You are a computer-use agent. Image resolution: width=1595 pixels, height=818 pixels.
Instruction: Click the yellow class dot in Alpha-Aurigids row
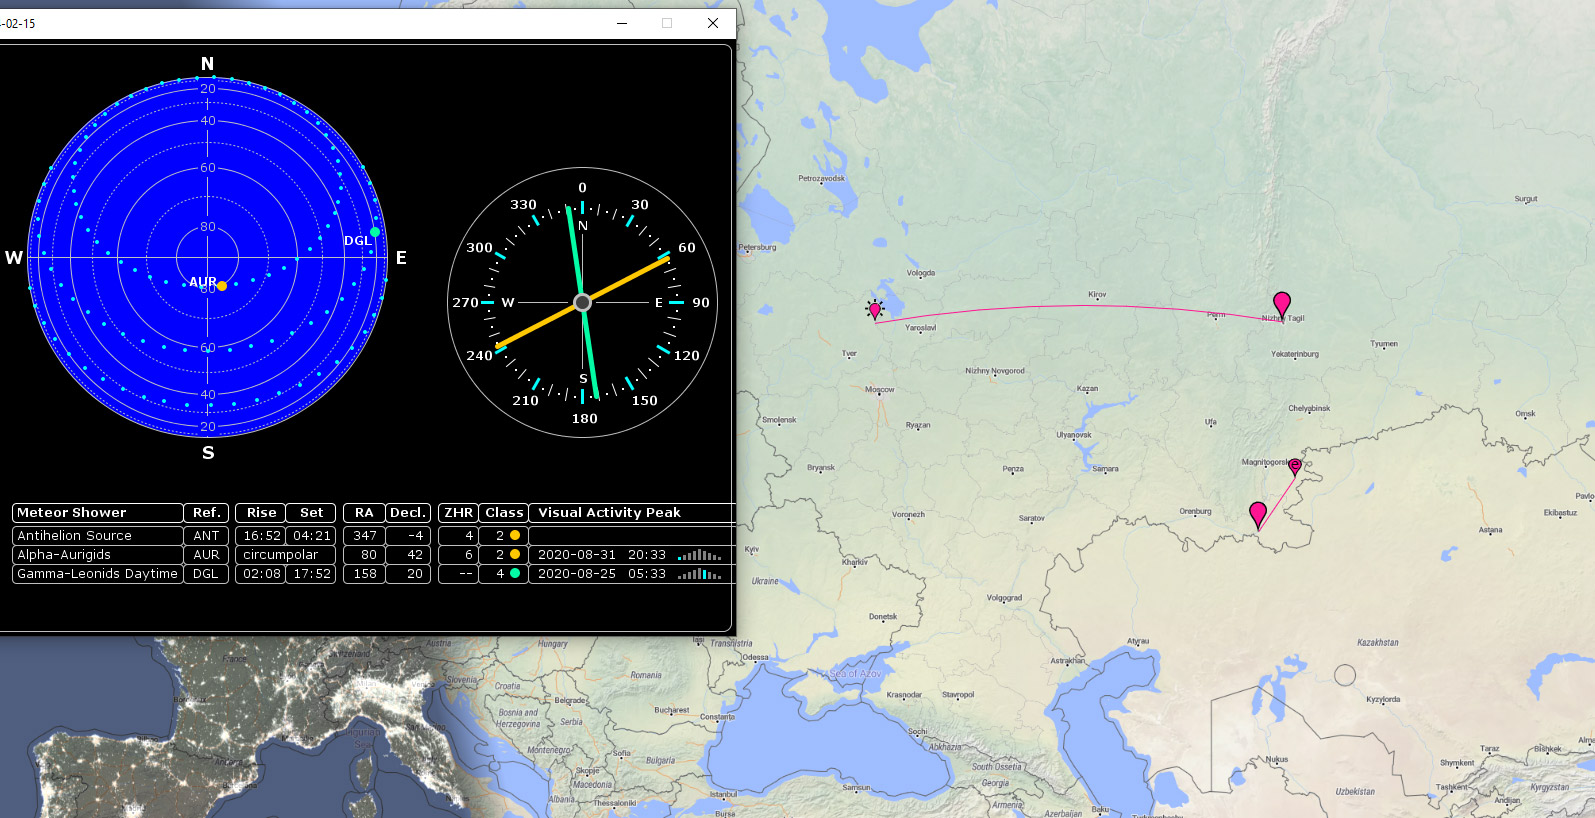pyautogui.click(x=515, y=554)
